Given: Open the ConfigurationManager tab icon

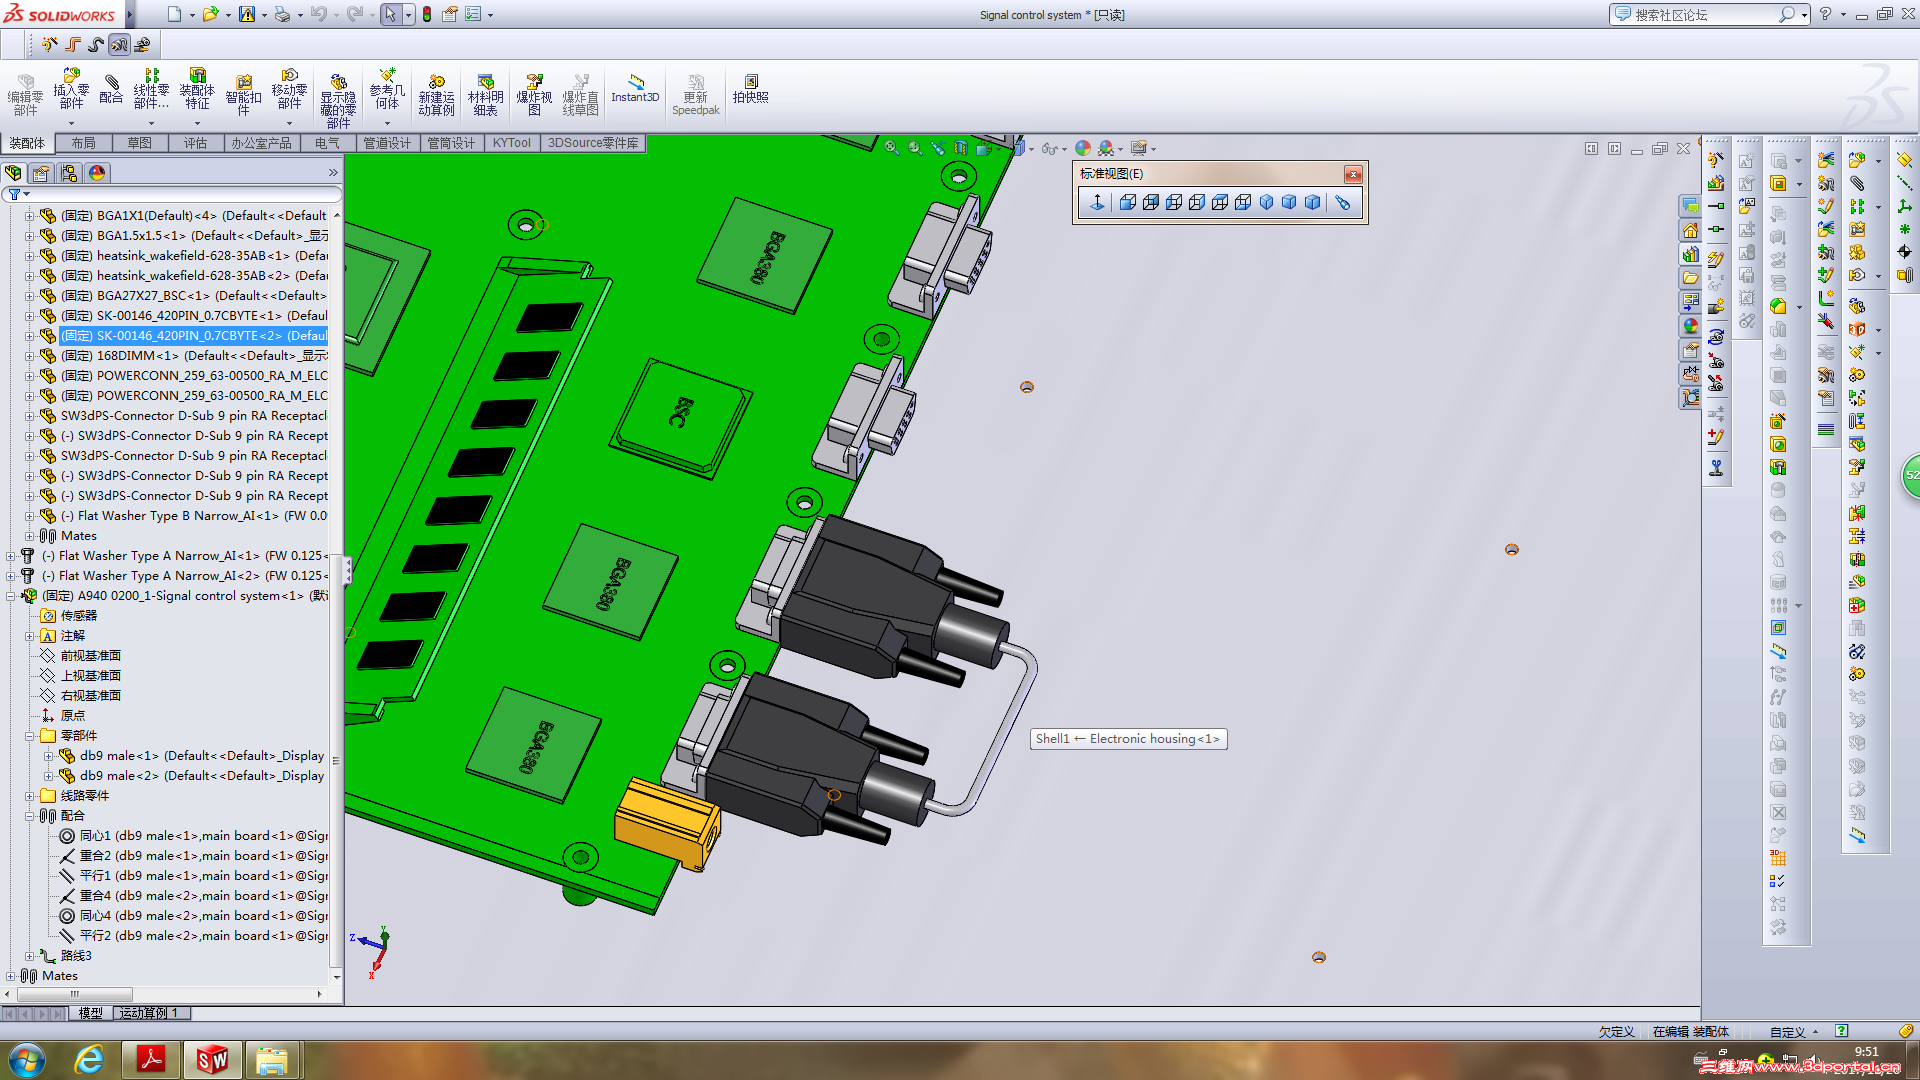Looking at the screenshot, I should pos(69,173).
